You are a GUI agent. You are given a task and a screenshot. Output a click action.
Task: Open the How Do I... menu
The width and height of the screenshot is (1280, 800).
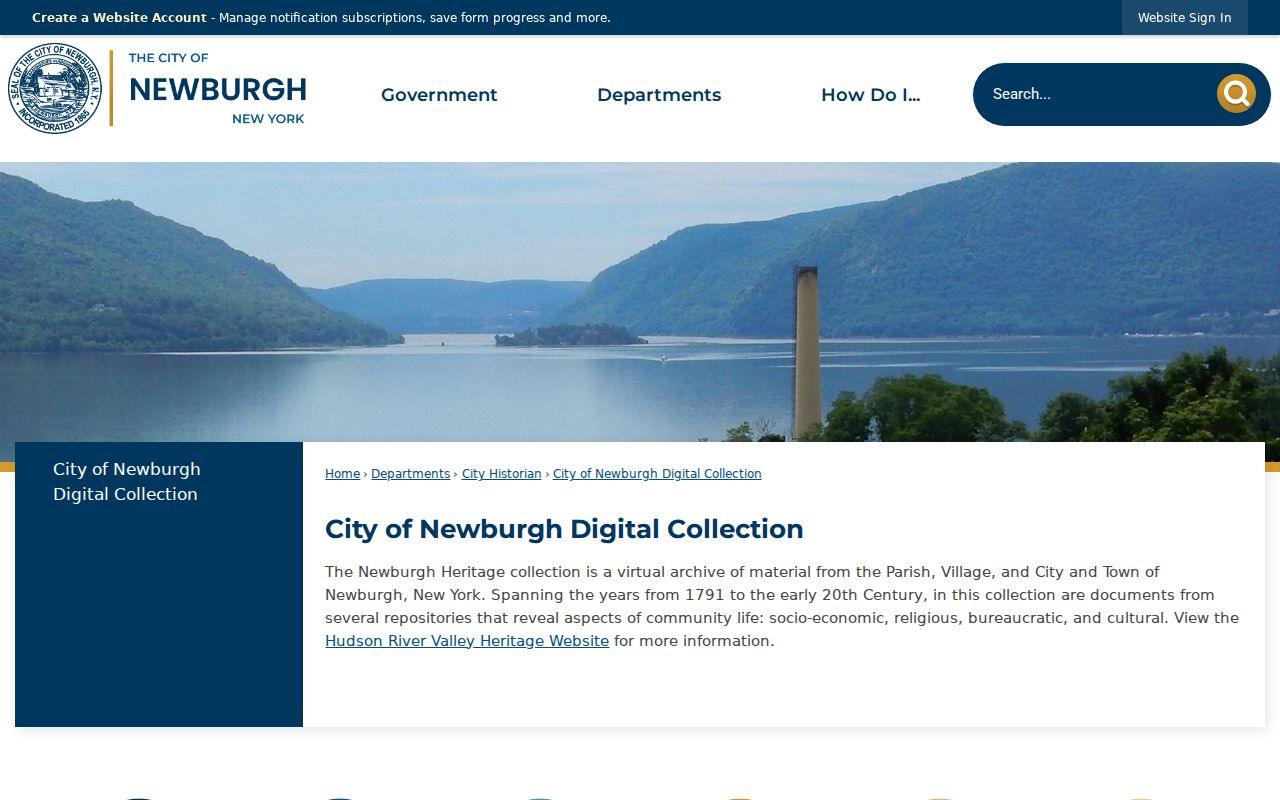coord(870,95)
